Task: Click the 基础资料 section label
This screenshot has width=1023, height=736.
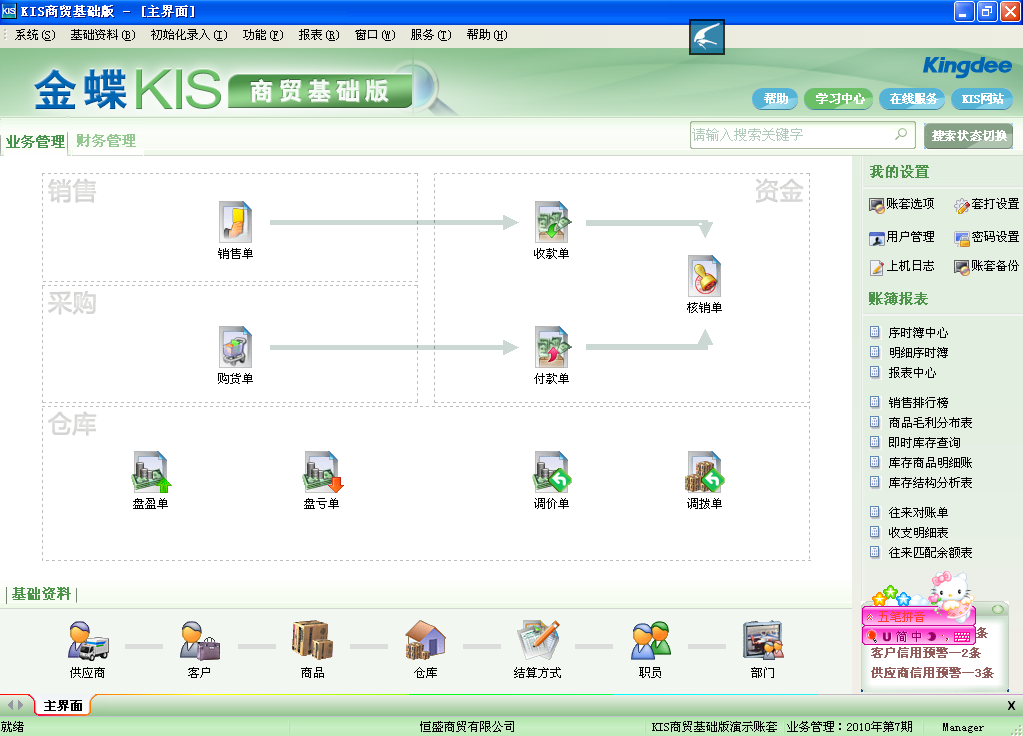Action: (x=41, y=594)
